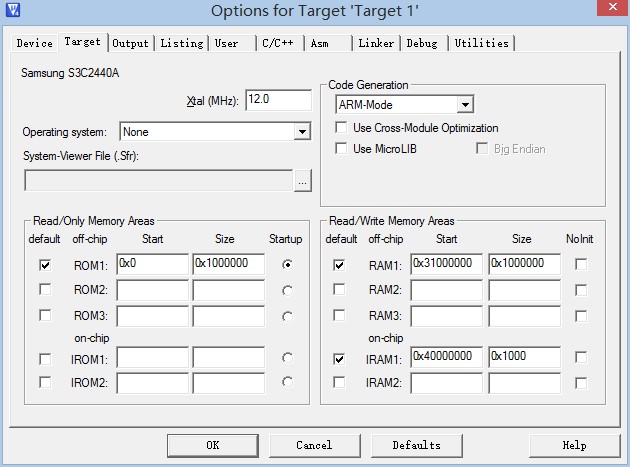Click the Xtal (MHz) input field
The width and height of the screenshot is (630, 467).
click(x=278, y=100)
